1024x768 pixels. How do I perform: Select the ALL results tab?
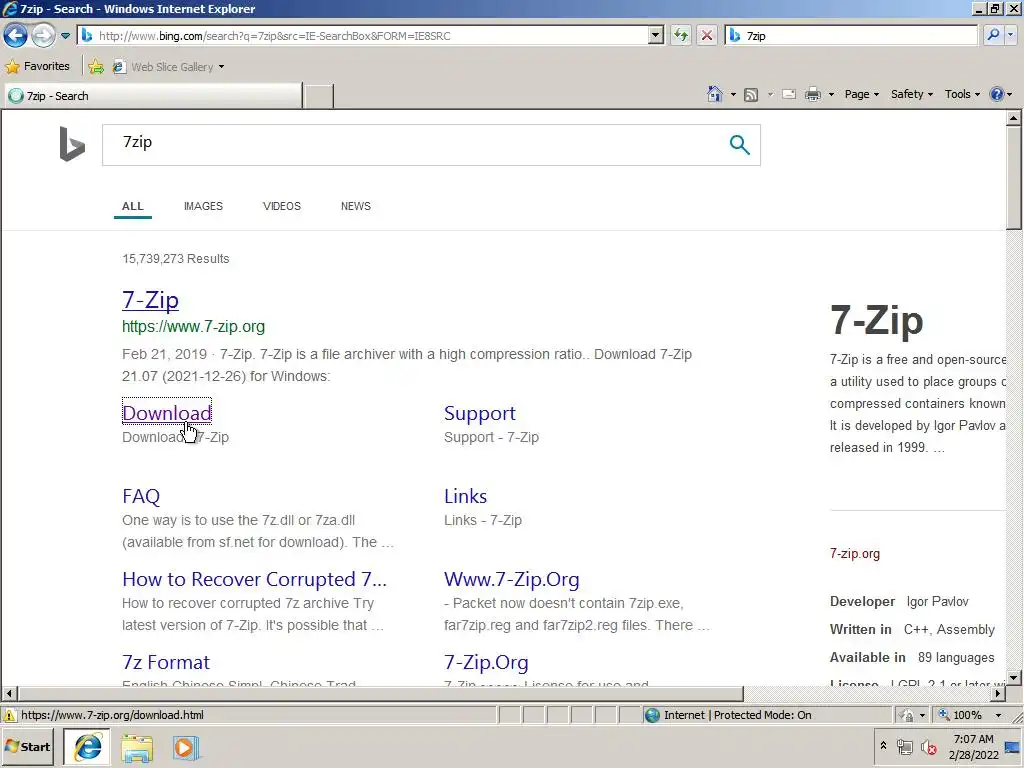[133, 206]
